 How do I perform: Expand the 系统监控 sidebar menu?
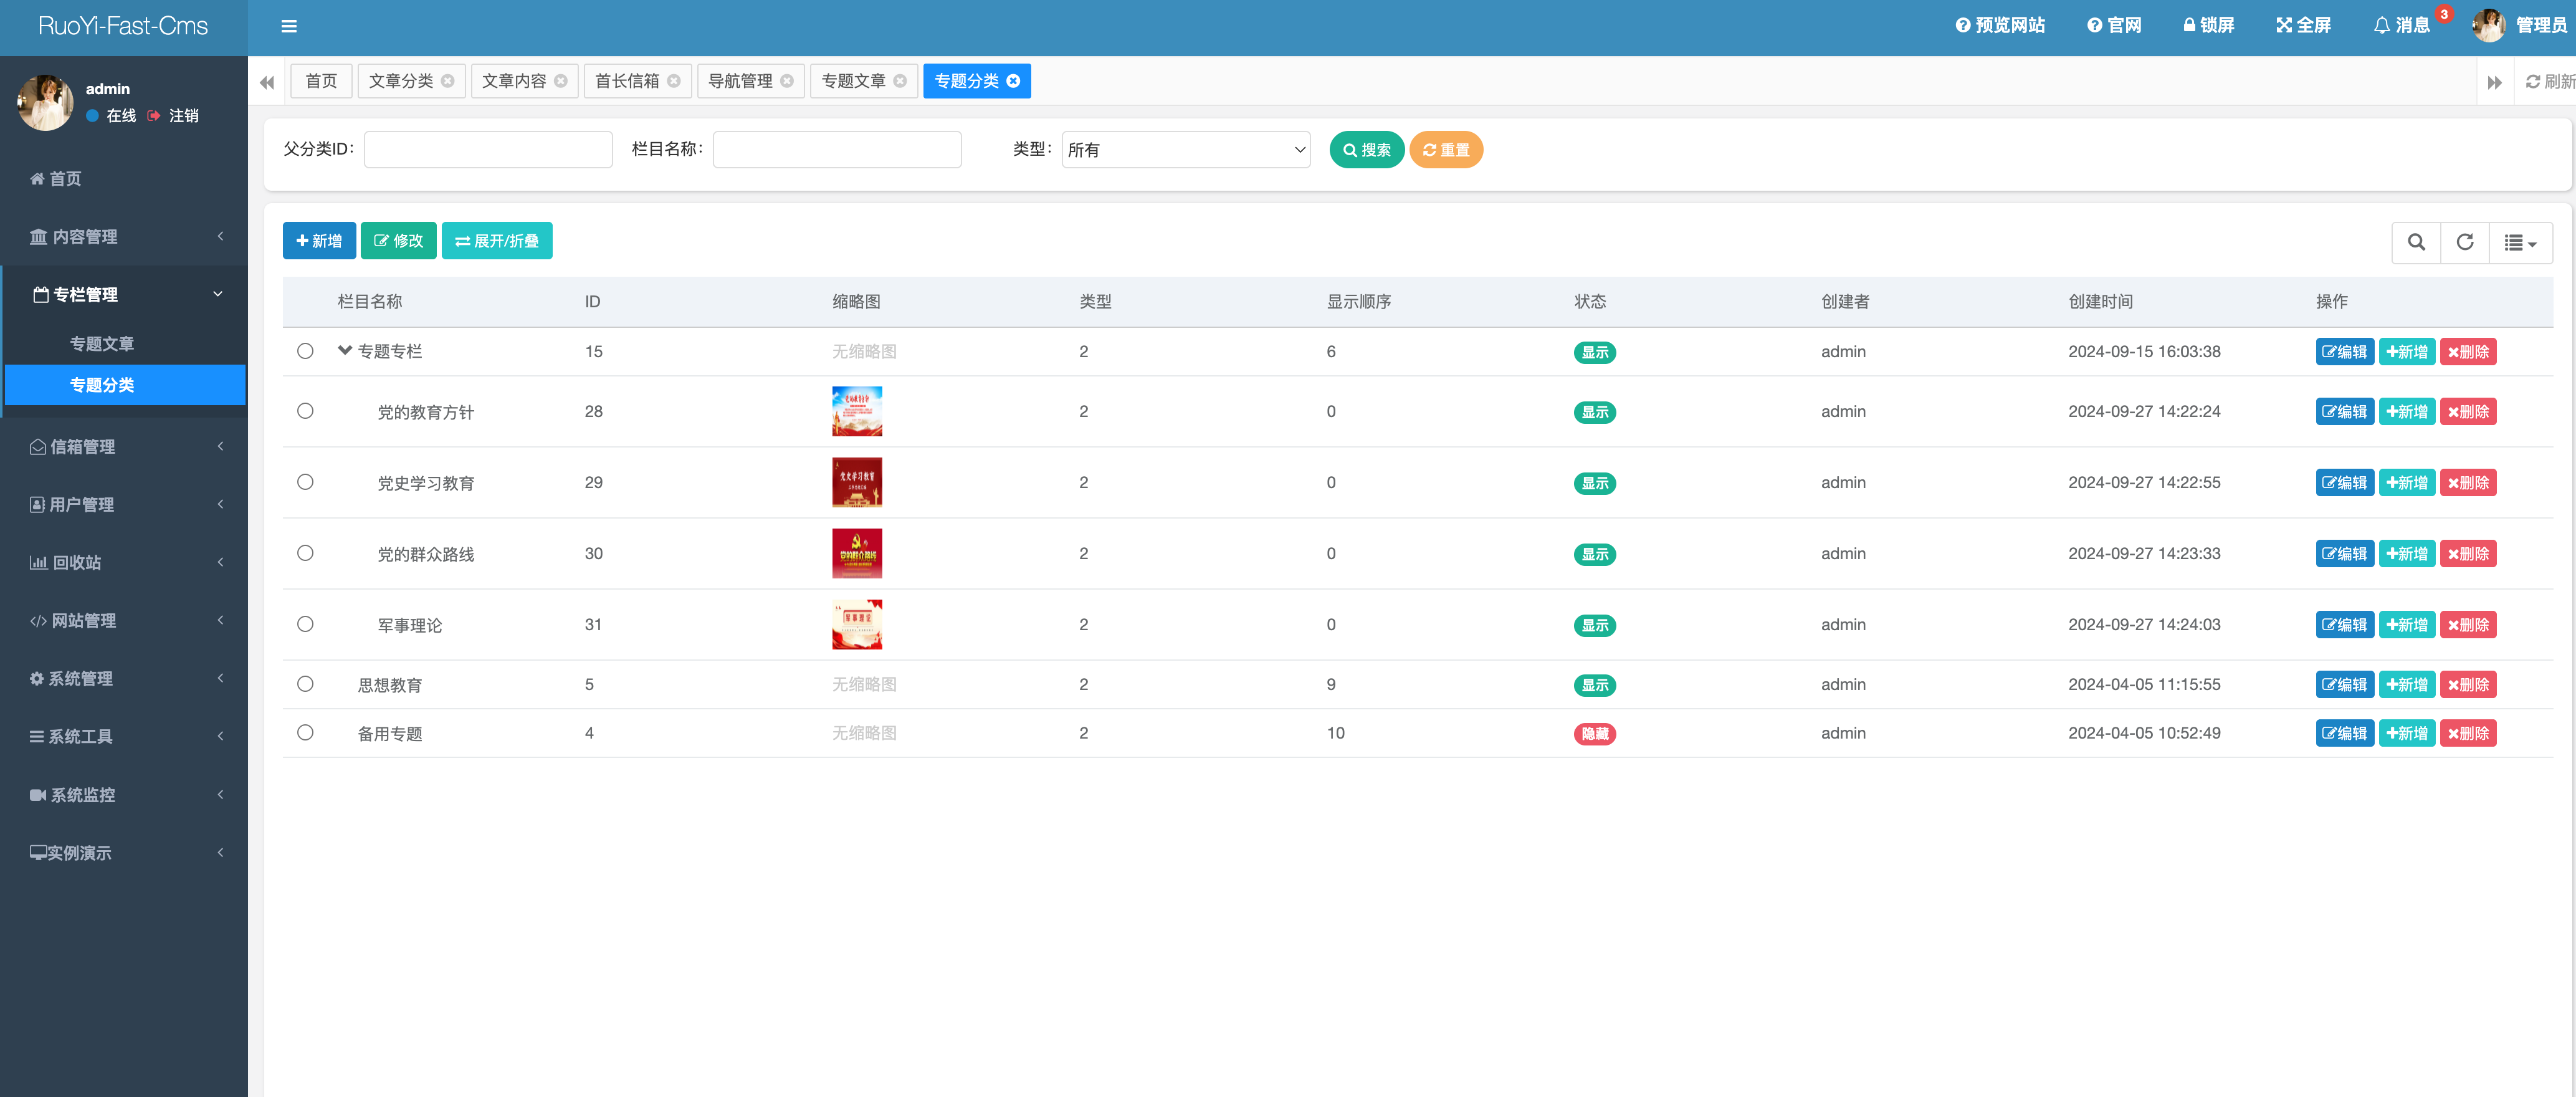tap(124, 795)
